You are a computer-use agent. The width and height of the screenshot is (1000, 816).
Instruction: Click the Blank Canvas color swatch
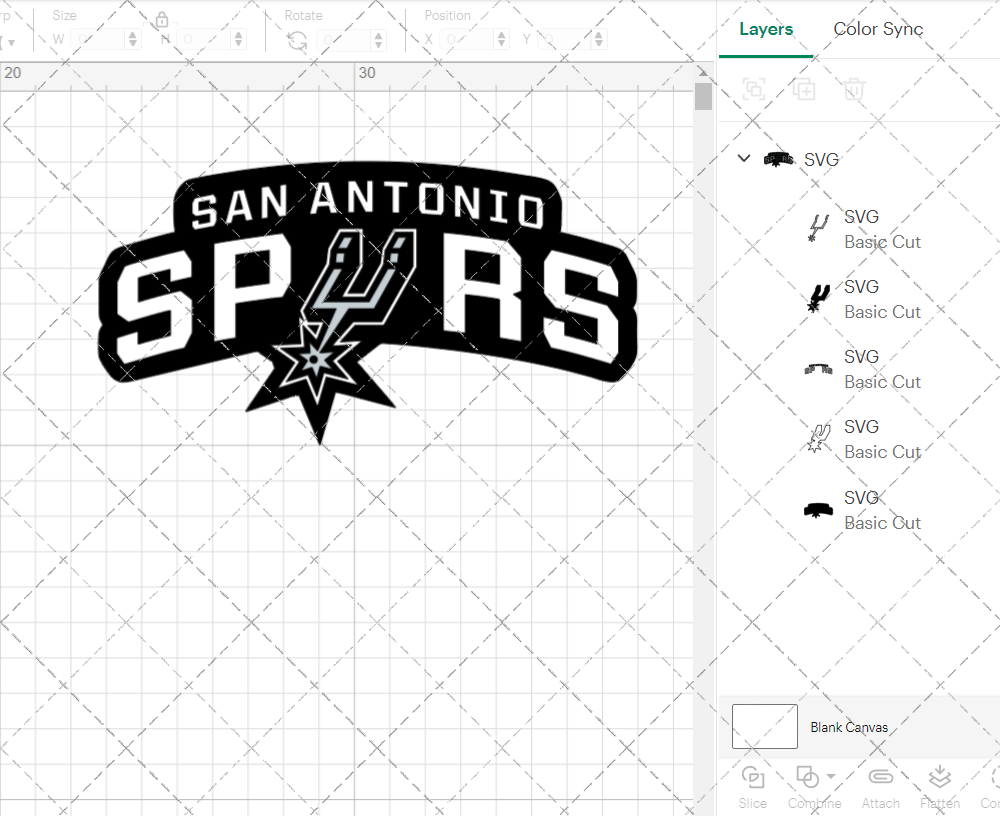pos(765,726)
